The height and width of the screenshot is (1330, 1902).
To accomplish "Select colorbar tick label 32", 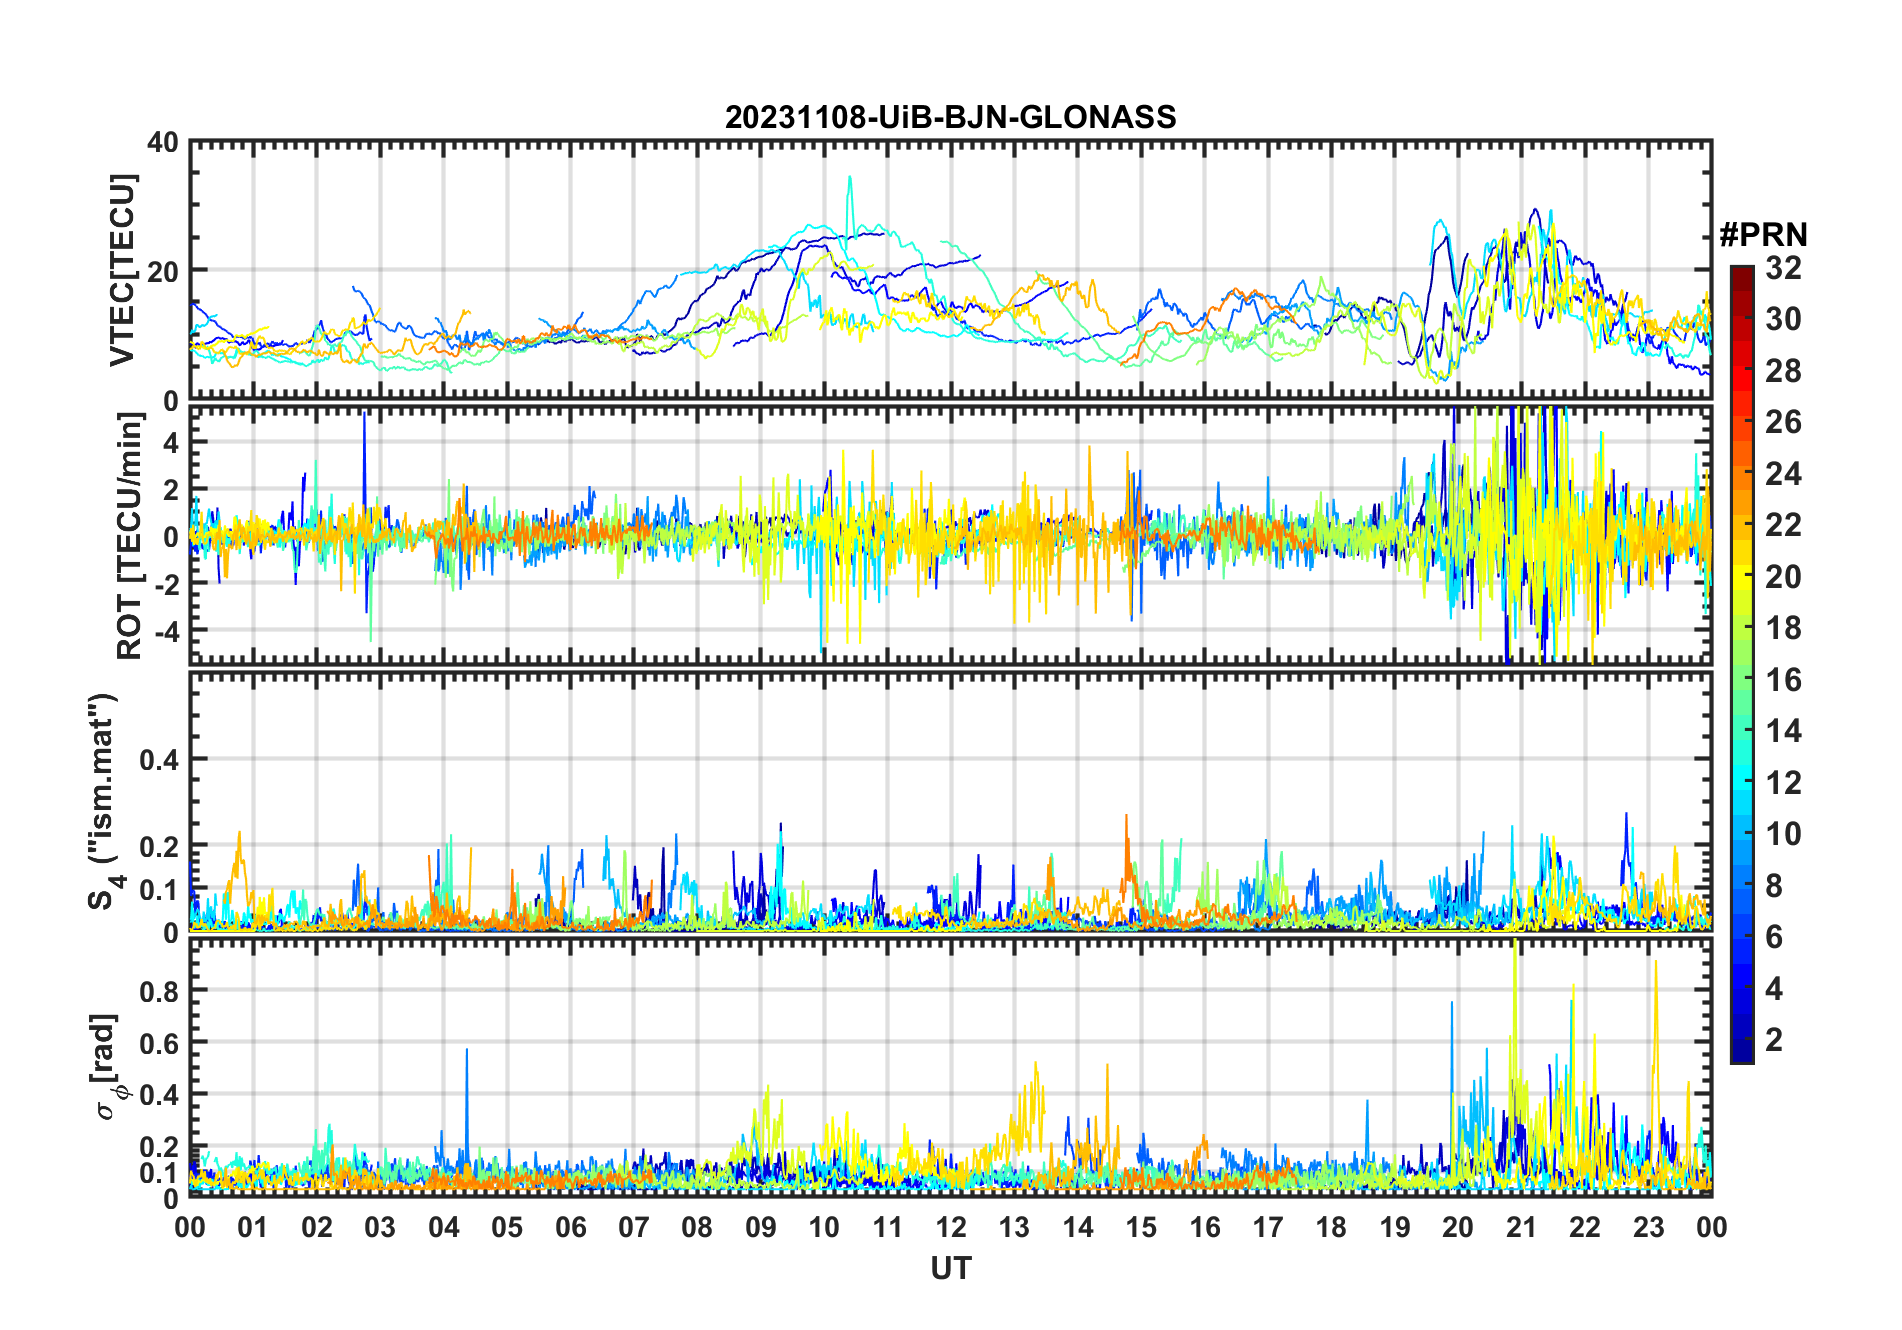I will click(1783, 268).
